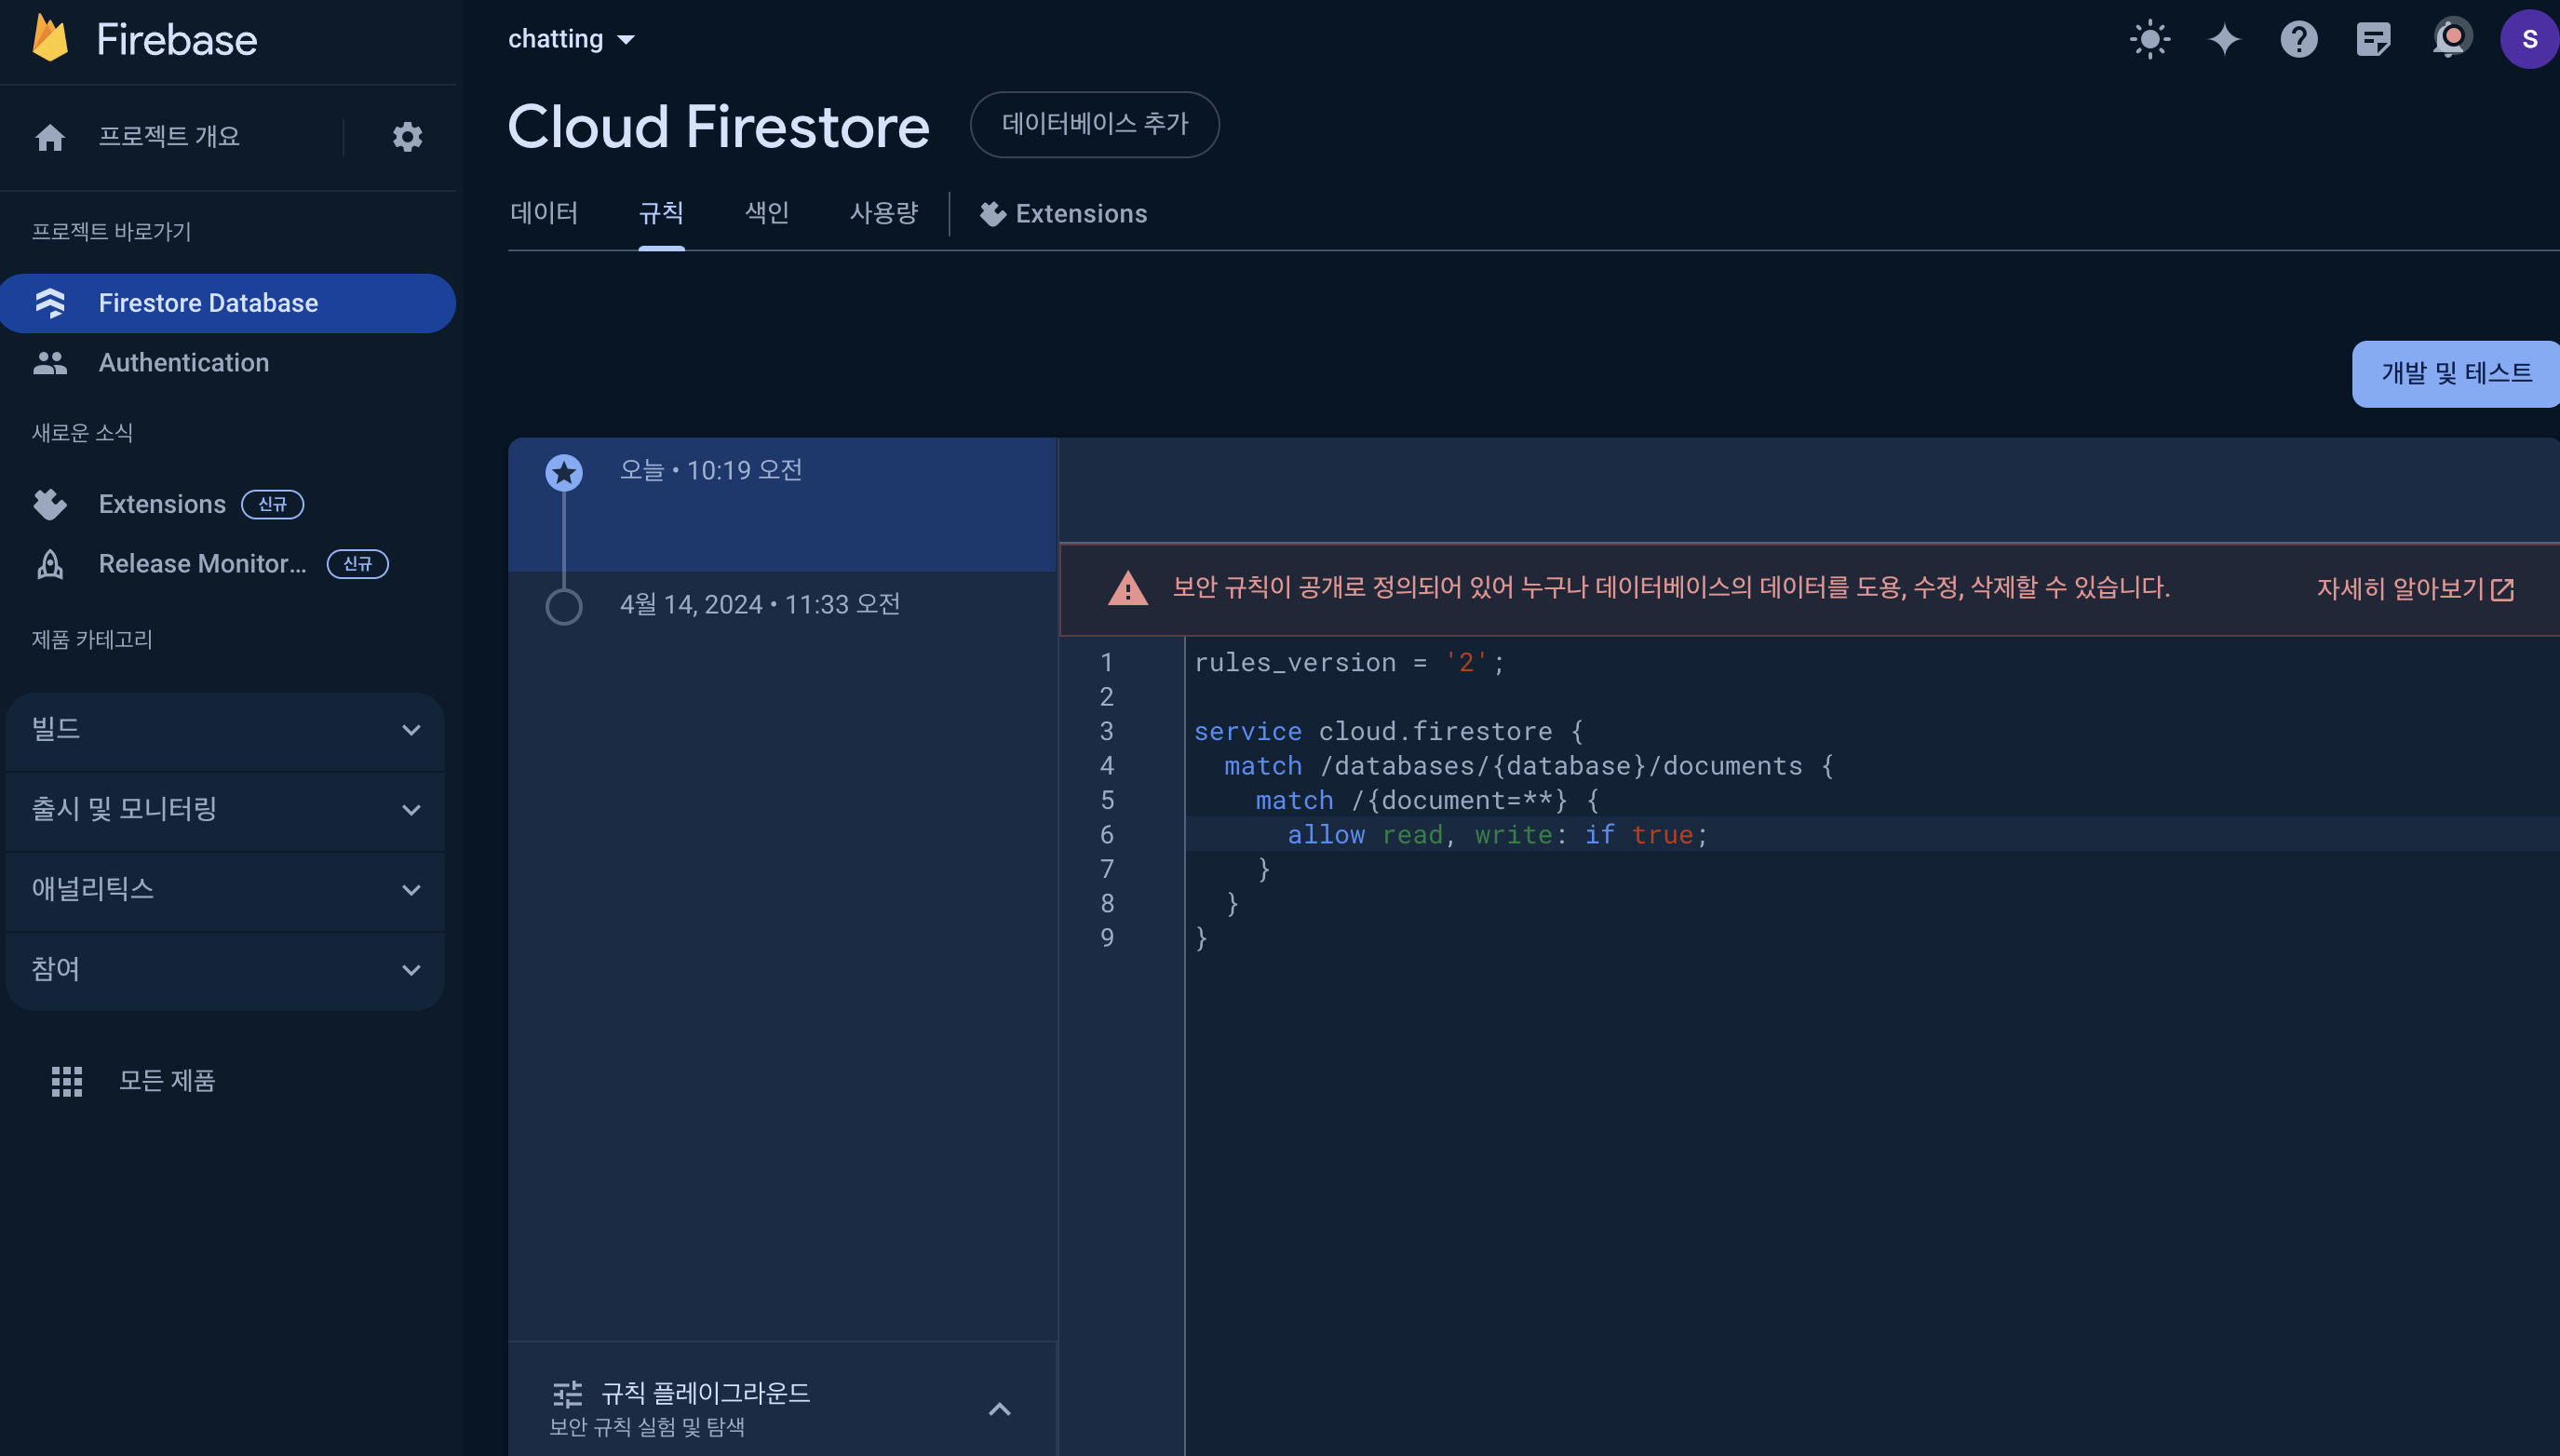Screen dimensions: 2560x1456
Task: Expand the 빌드 category
Action: click(225, 730)
